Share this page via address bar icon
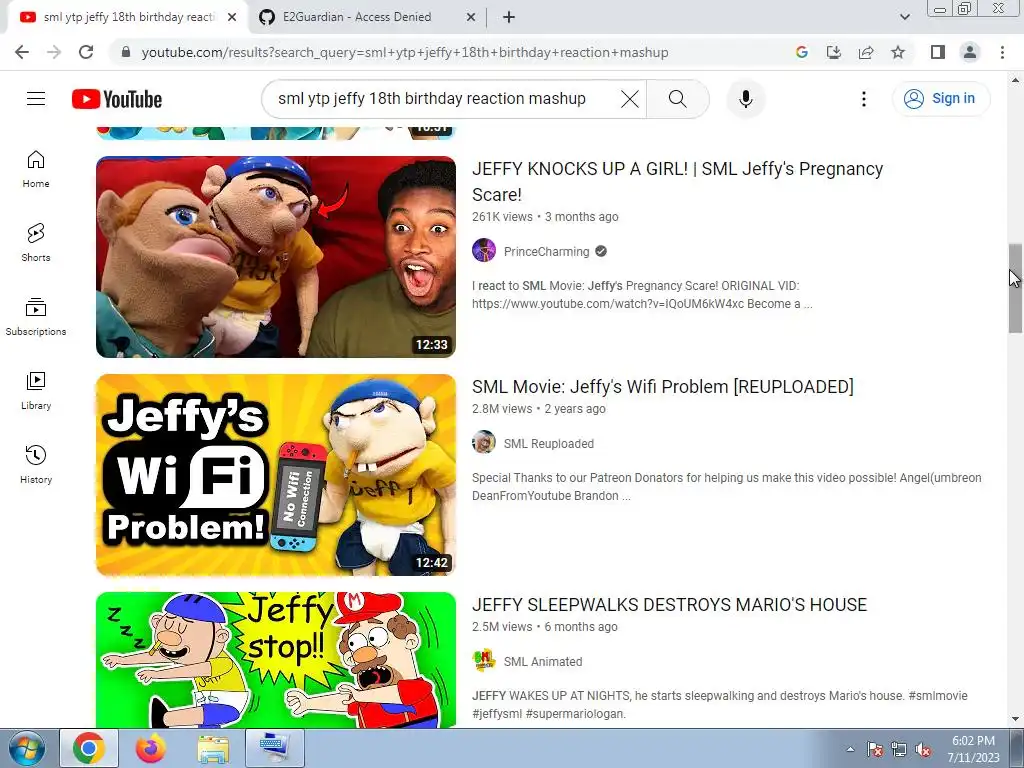The height and width of the screenshot is (768, 1024). [x=866, y=52]
